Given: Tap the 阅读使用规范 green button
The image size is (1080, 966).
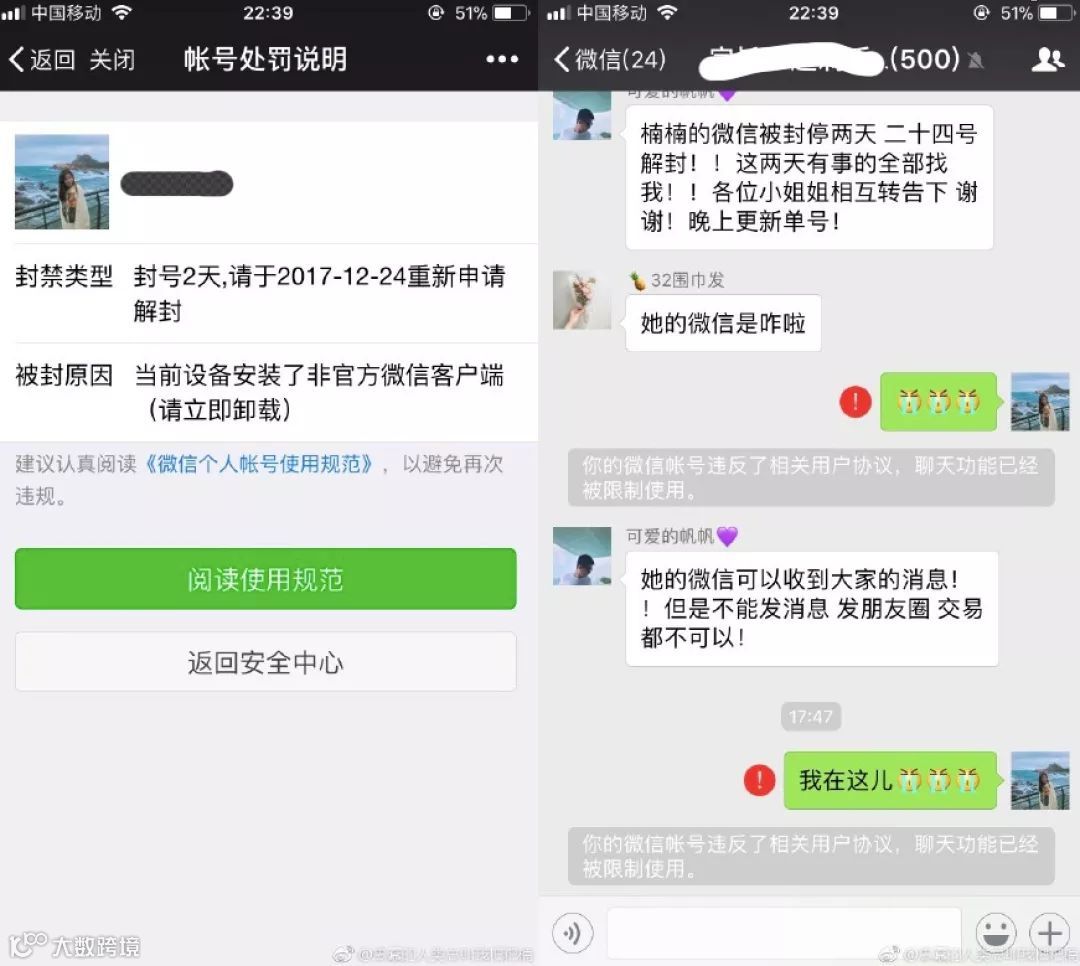Looking at the screenshot, I should coord(266,579).
